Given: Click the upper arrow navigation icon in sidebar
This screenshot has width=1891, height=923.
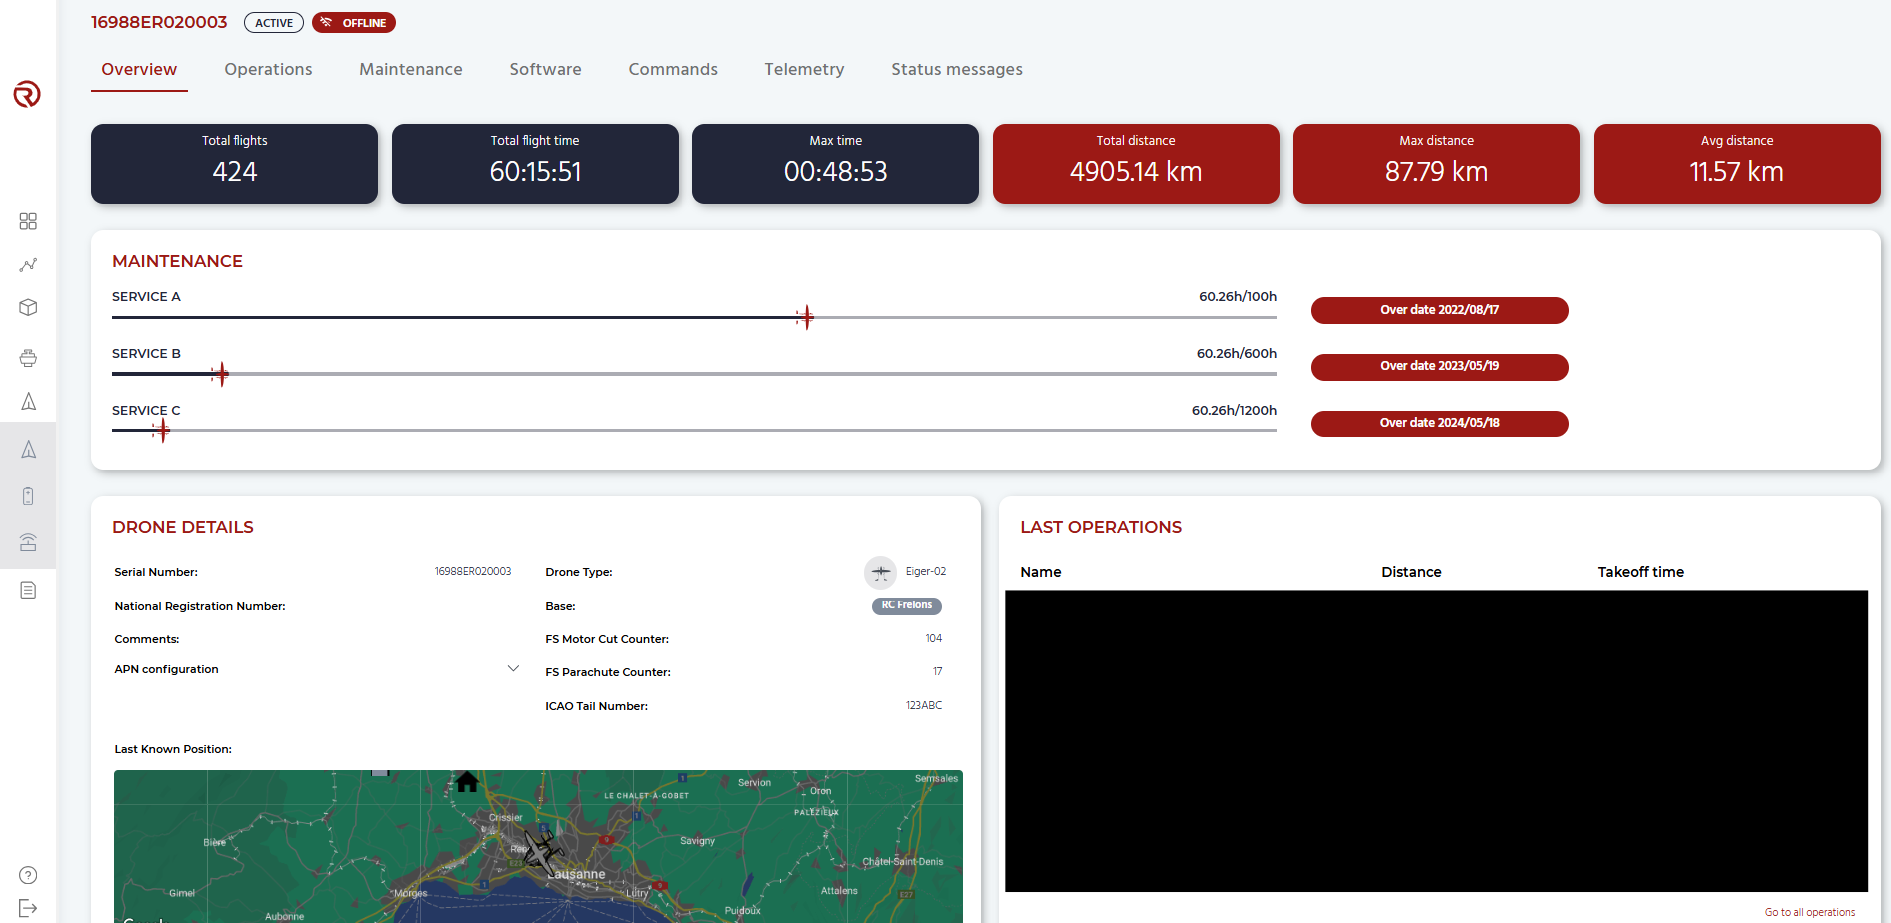Looking at the screenshot, I should tap(28, 402).
